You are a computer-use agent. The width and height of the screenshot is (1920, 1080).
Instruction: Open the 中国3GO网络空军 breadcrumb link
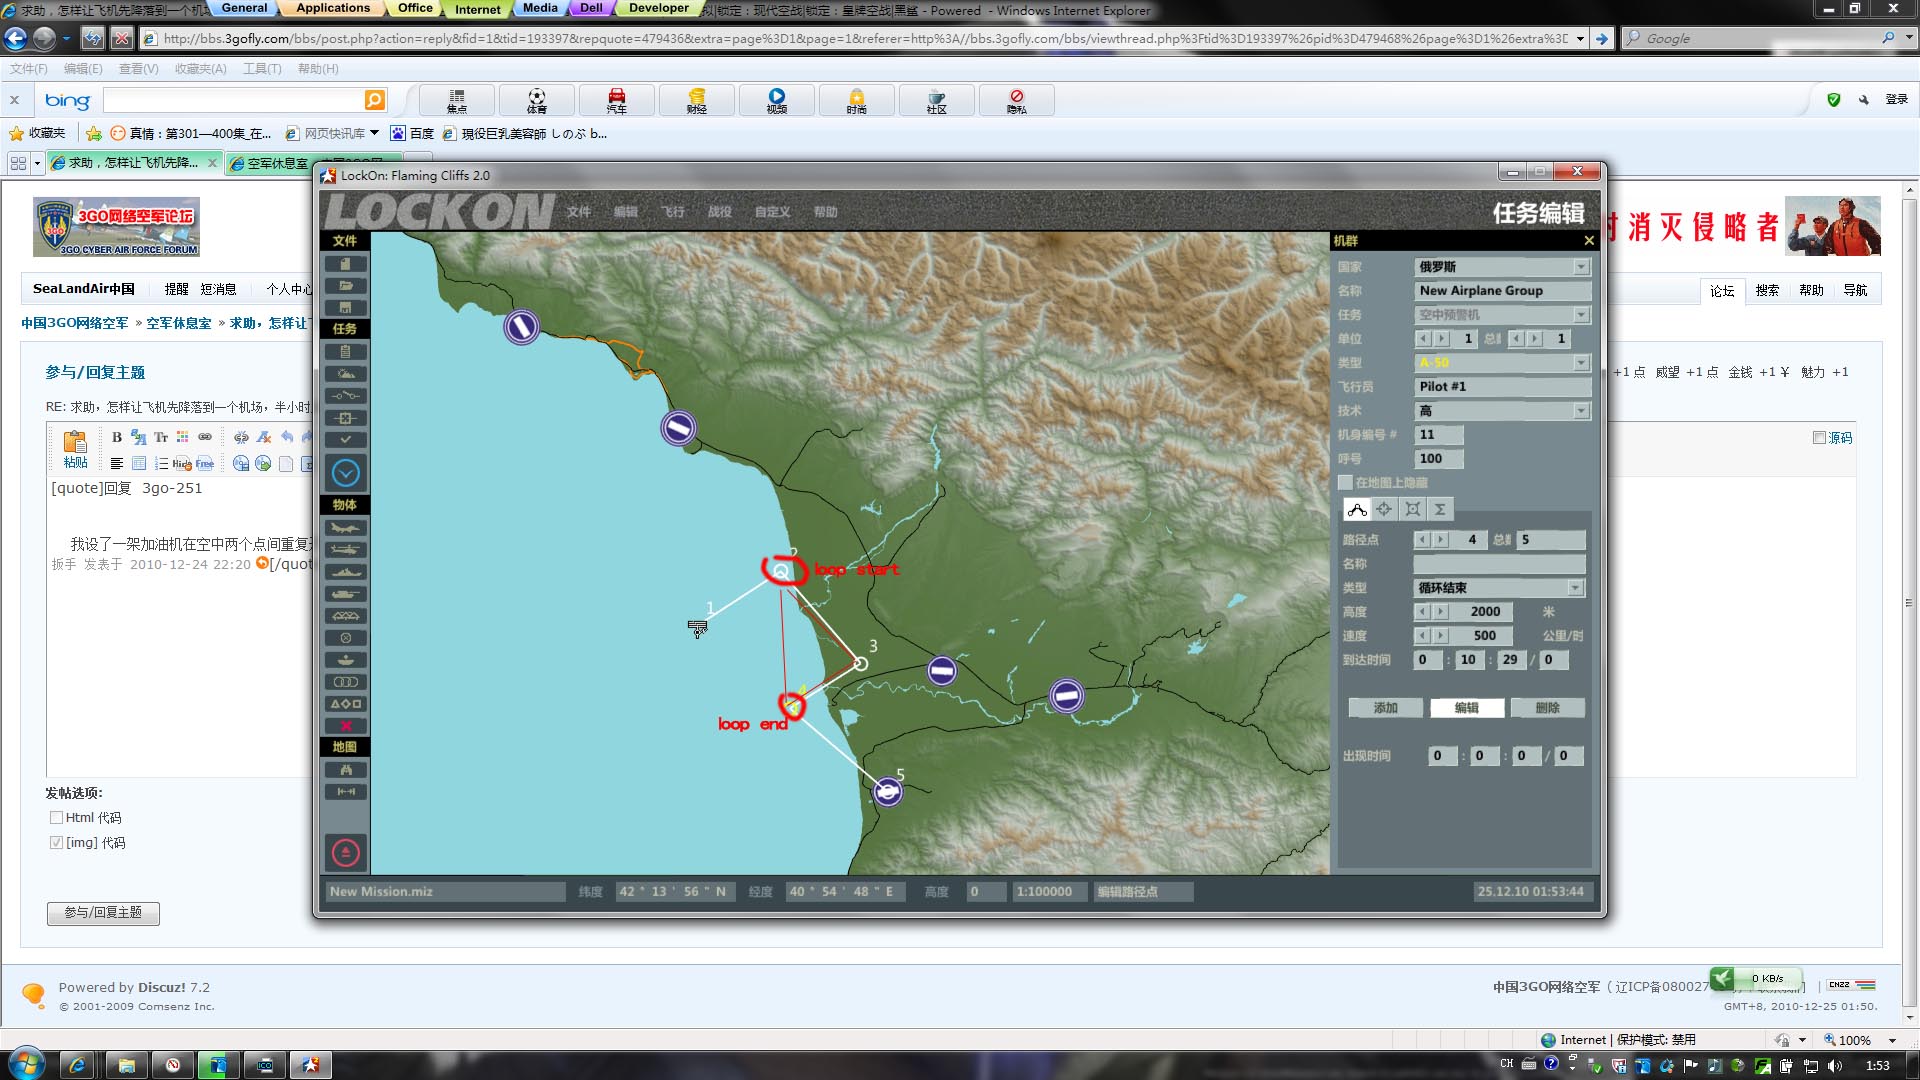(x=75, y=323)
